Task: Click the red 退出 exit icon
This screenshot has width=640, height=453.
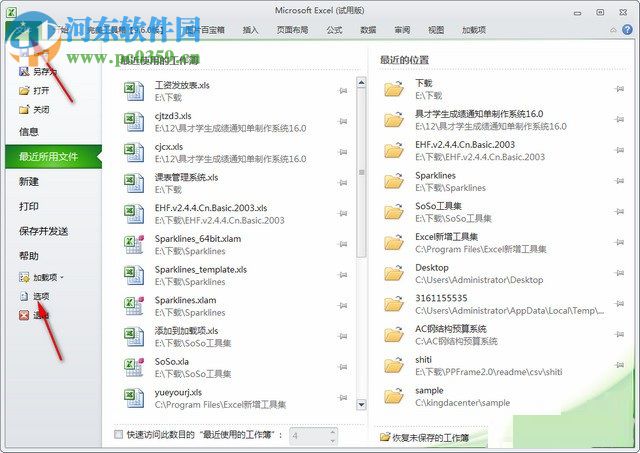Action: click(24, 315)
